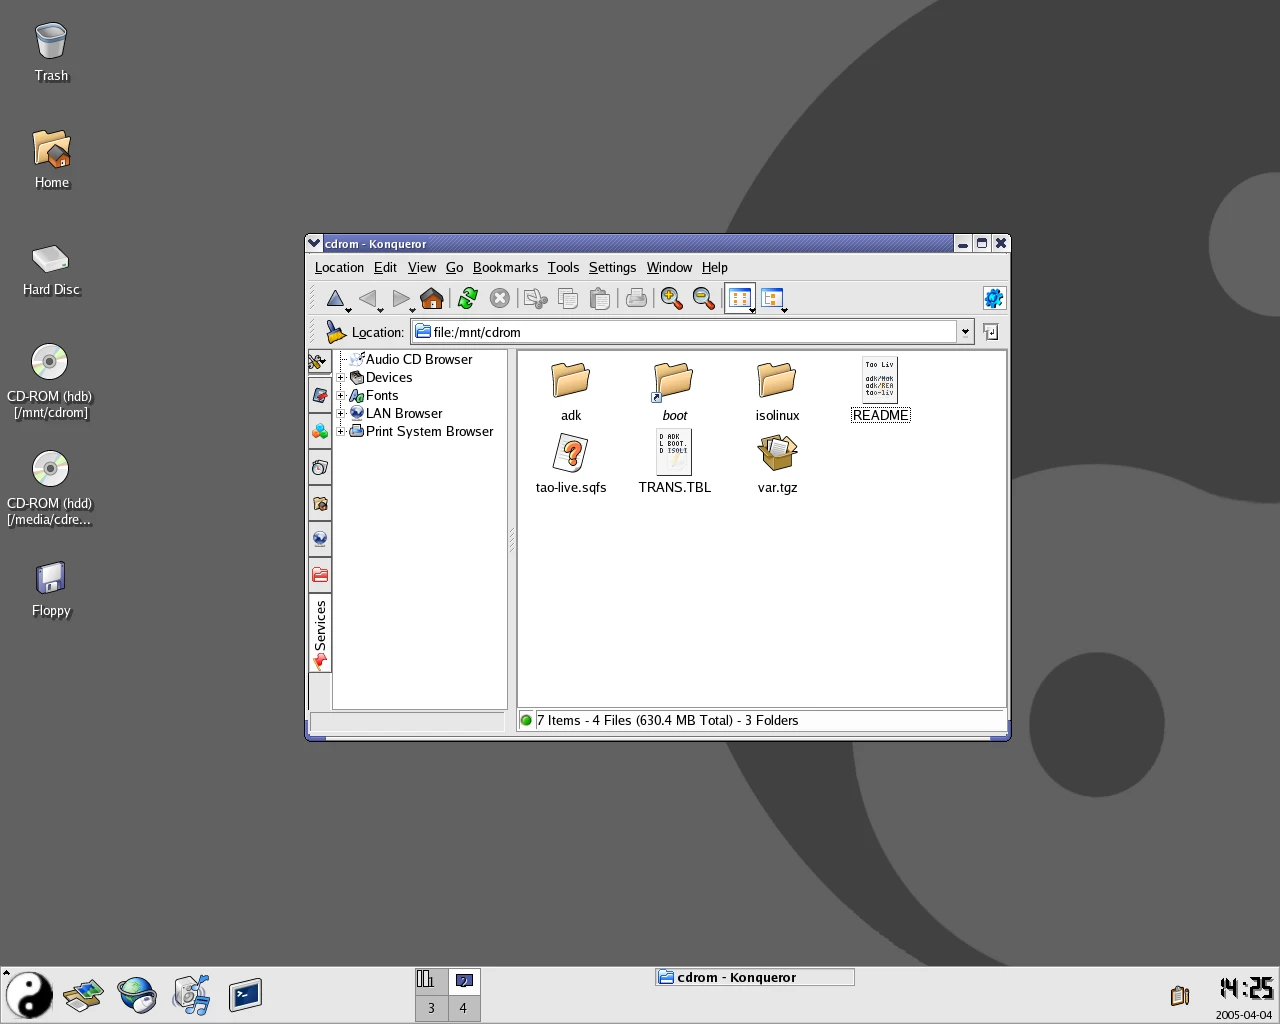Open the Icon View mode dropdown arrow
1280x1024 pixels.
[x=752, y=310]
